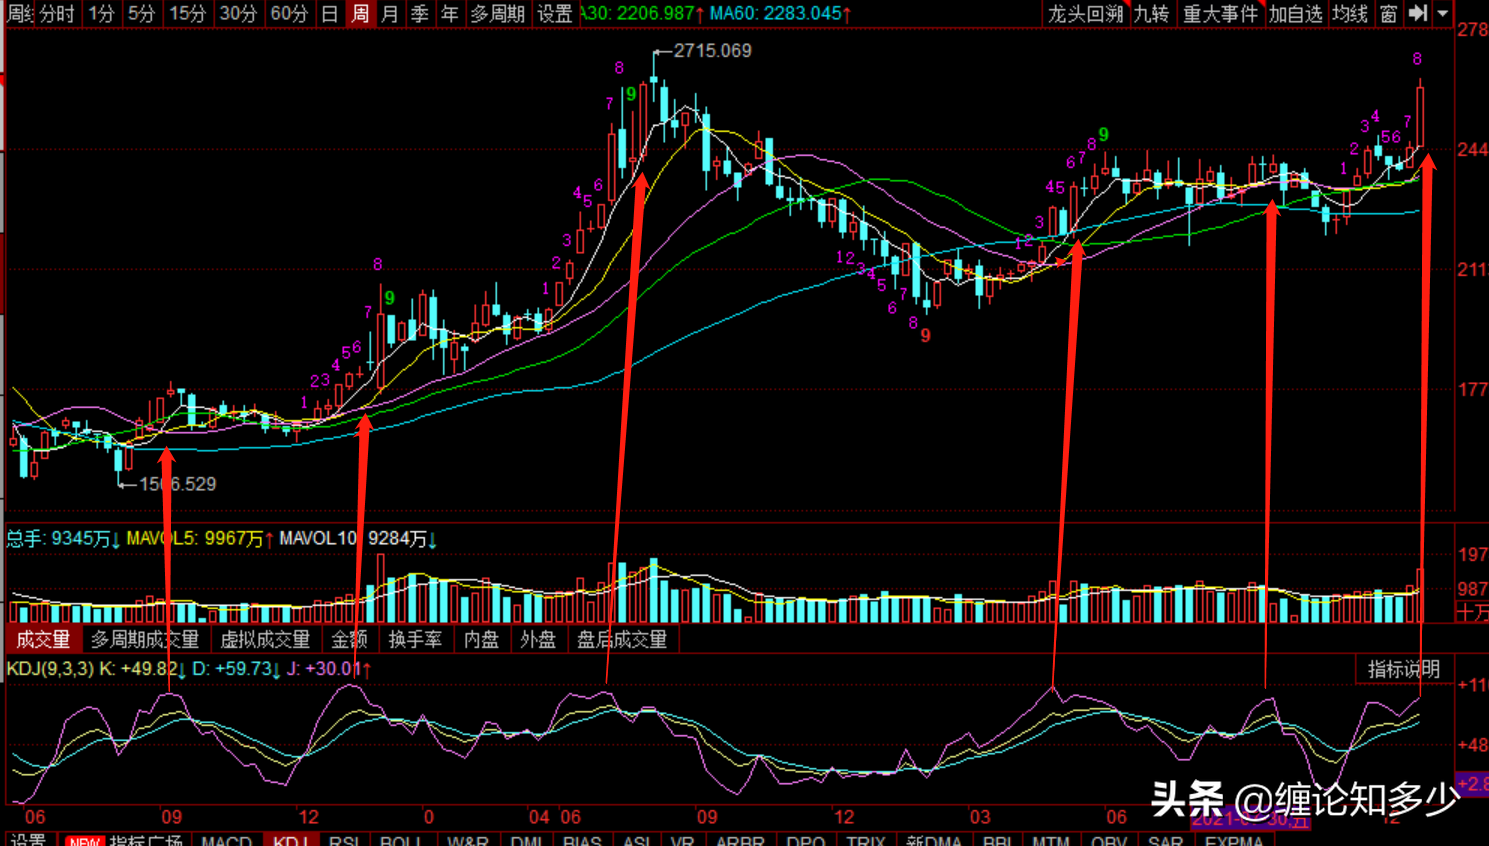Screen dimensions: 1489x846
Task: Open the top 设置 settings button
Action: click(x=554, y=13)
